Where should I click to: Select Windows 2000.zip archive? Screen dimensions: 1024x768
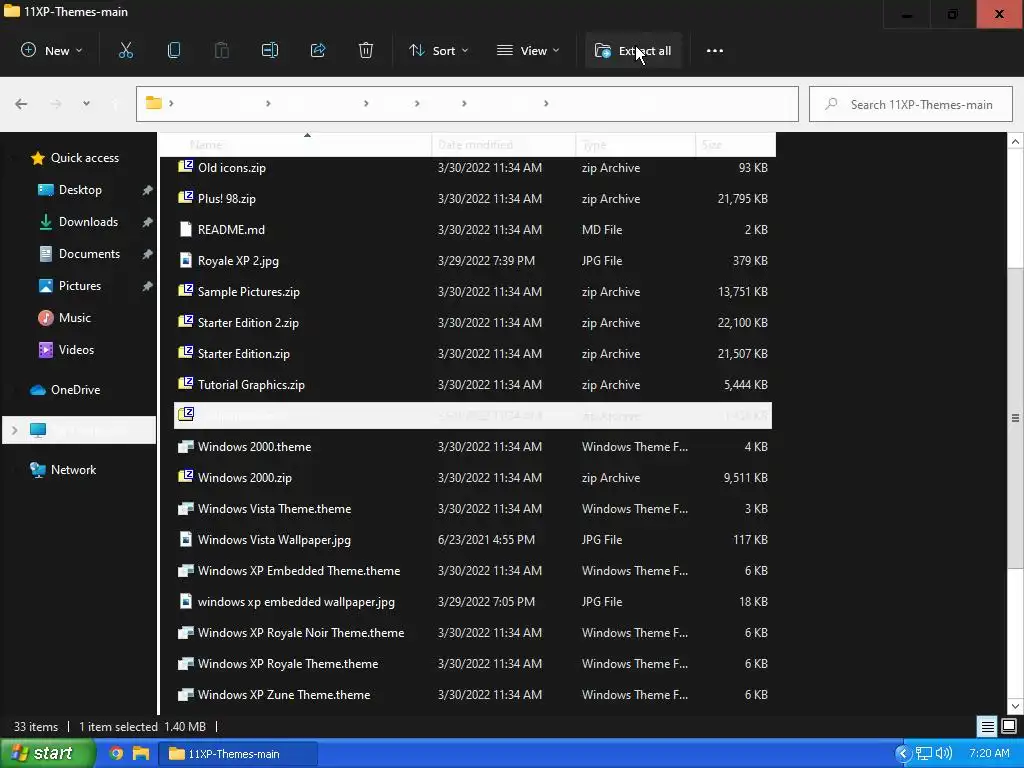click(x=473, y=478)
